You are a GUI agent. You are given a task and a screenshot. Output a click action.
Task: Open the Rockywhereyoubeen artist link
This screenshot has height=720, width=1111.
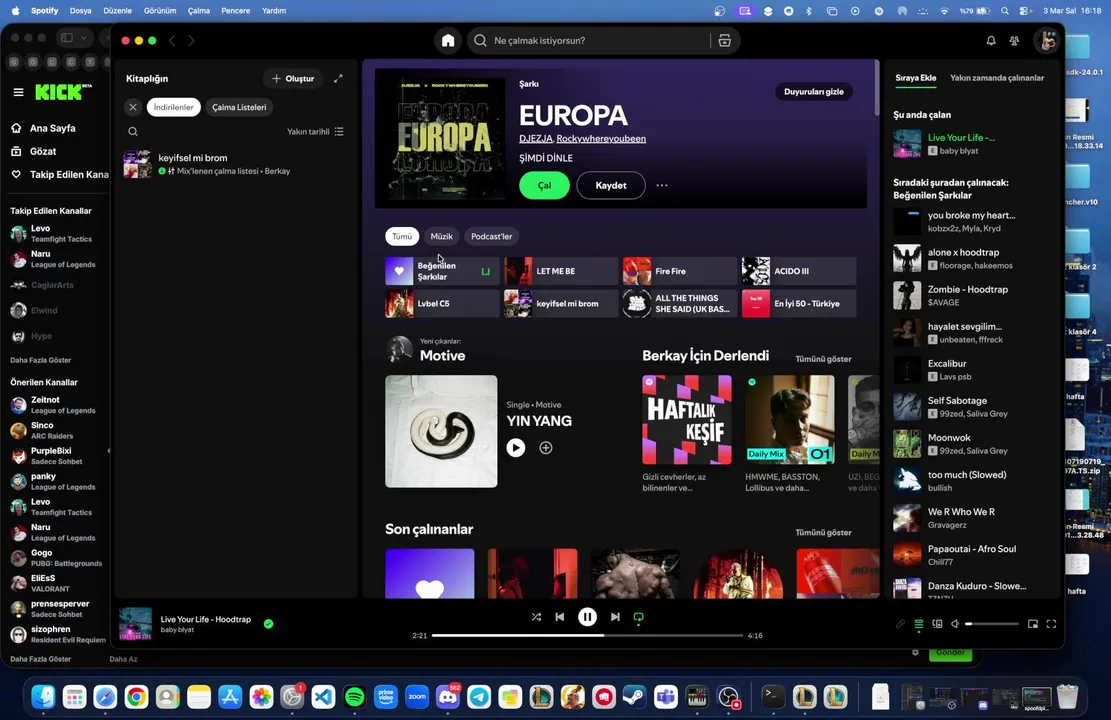(x=601, y=139)
